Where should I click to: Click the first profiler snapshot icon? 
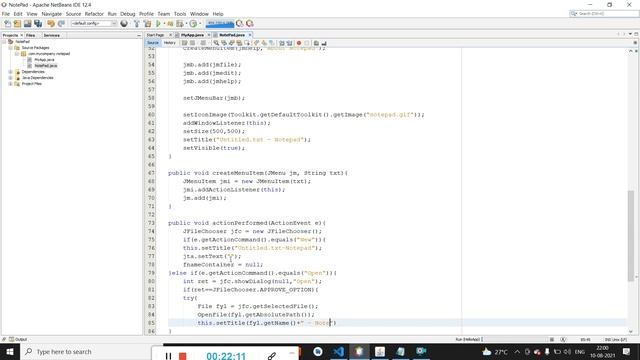[x=240, y=24]
